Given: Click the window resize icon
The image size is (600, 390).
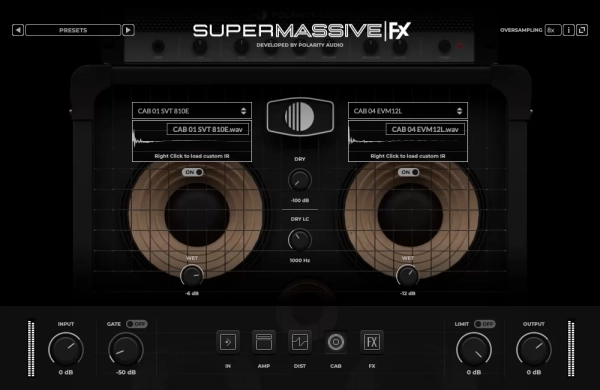Looking at the screenshot, I should pos(582,30).
